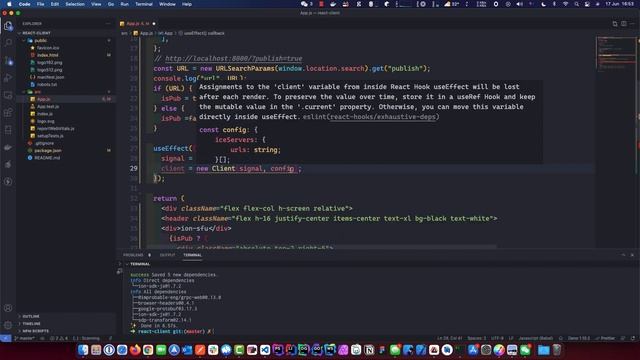Open App.test.js file
640x360 pixels.
click(x=48, y=107)
